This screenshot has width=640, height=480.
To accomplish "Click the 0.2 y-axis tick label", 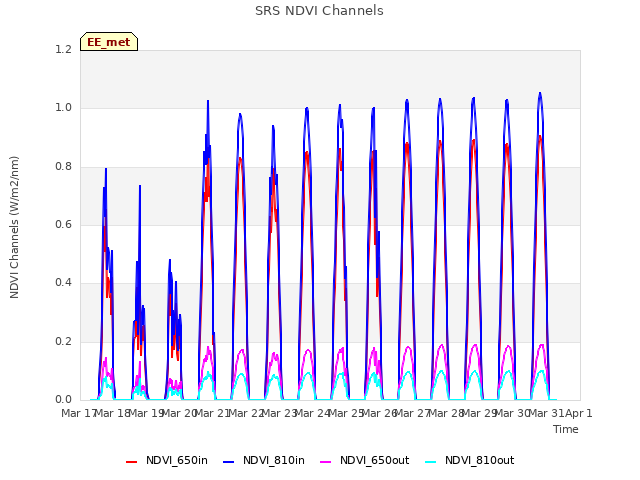I will pos(63,341).
